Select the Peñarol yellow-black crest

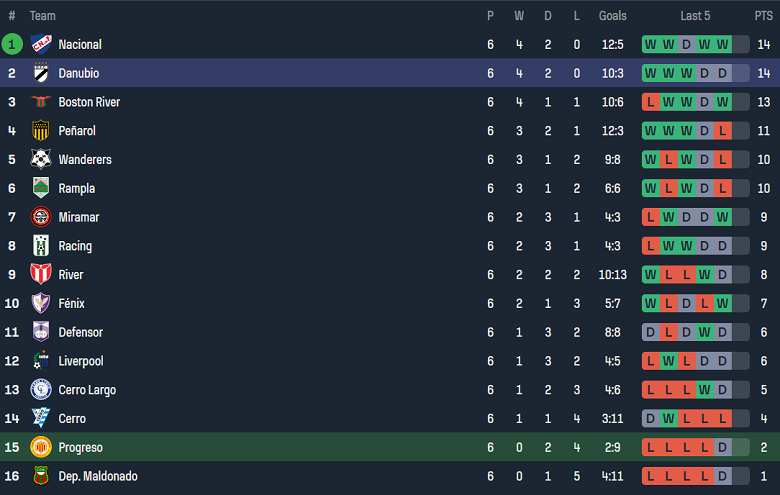coord(41,131)
